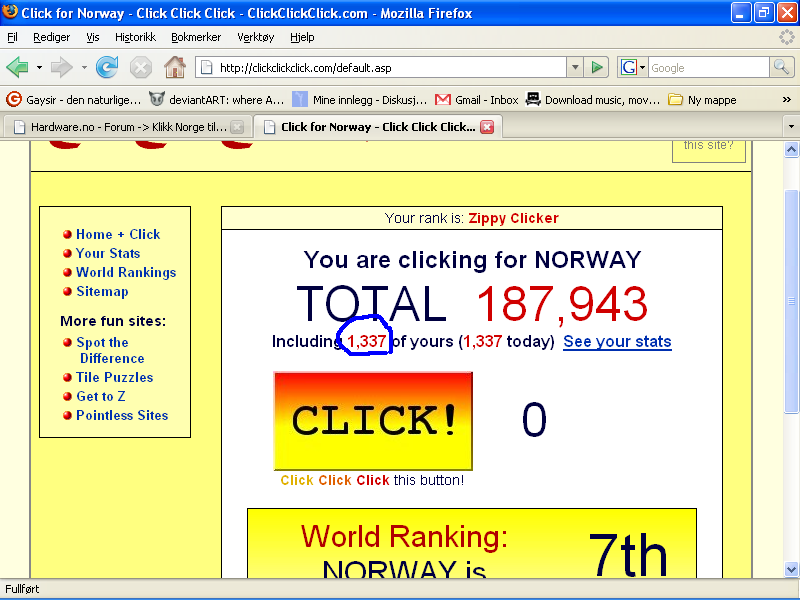This screenshot has height=600, width=800.
Task: Open the Ny mappe bookmark folder
Action: pyautogui.click(x=702, y=100)
